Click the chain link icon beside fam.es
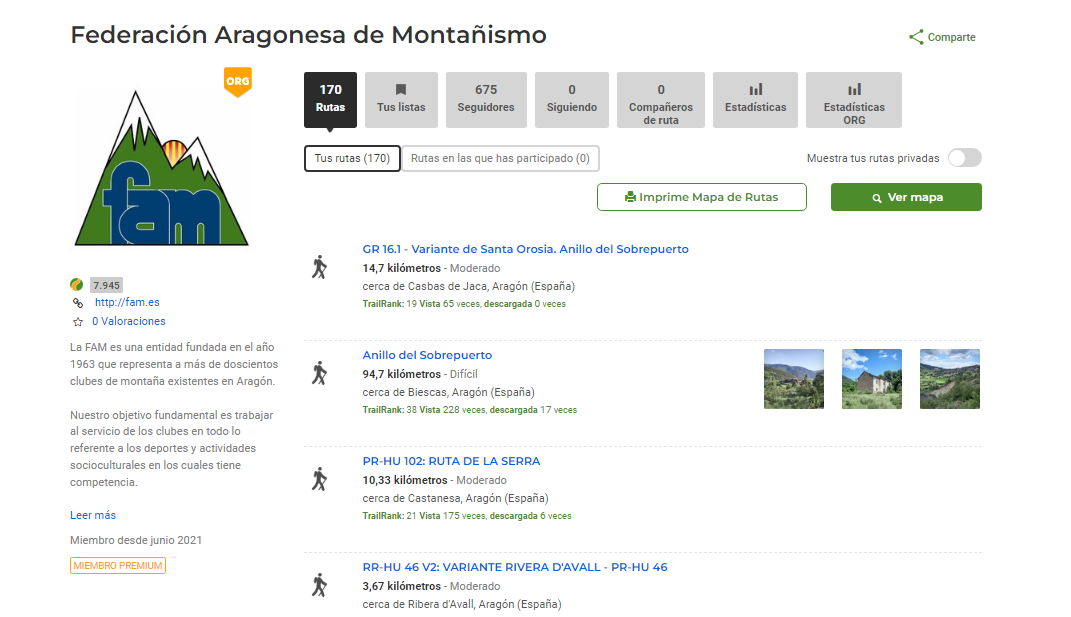The height and width of the screenshot is (617, 1071). [x=77, y=303]
